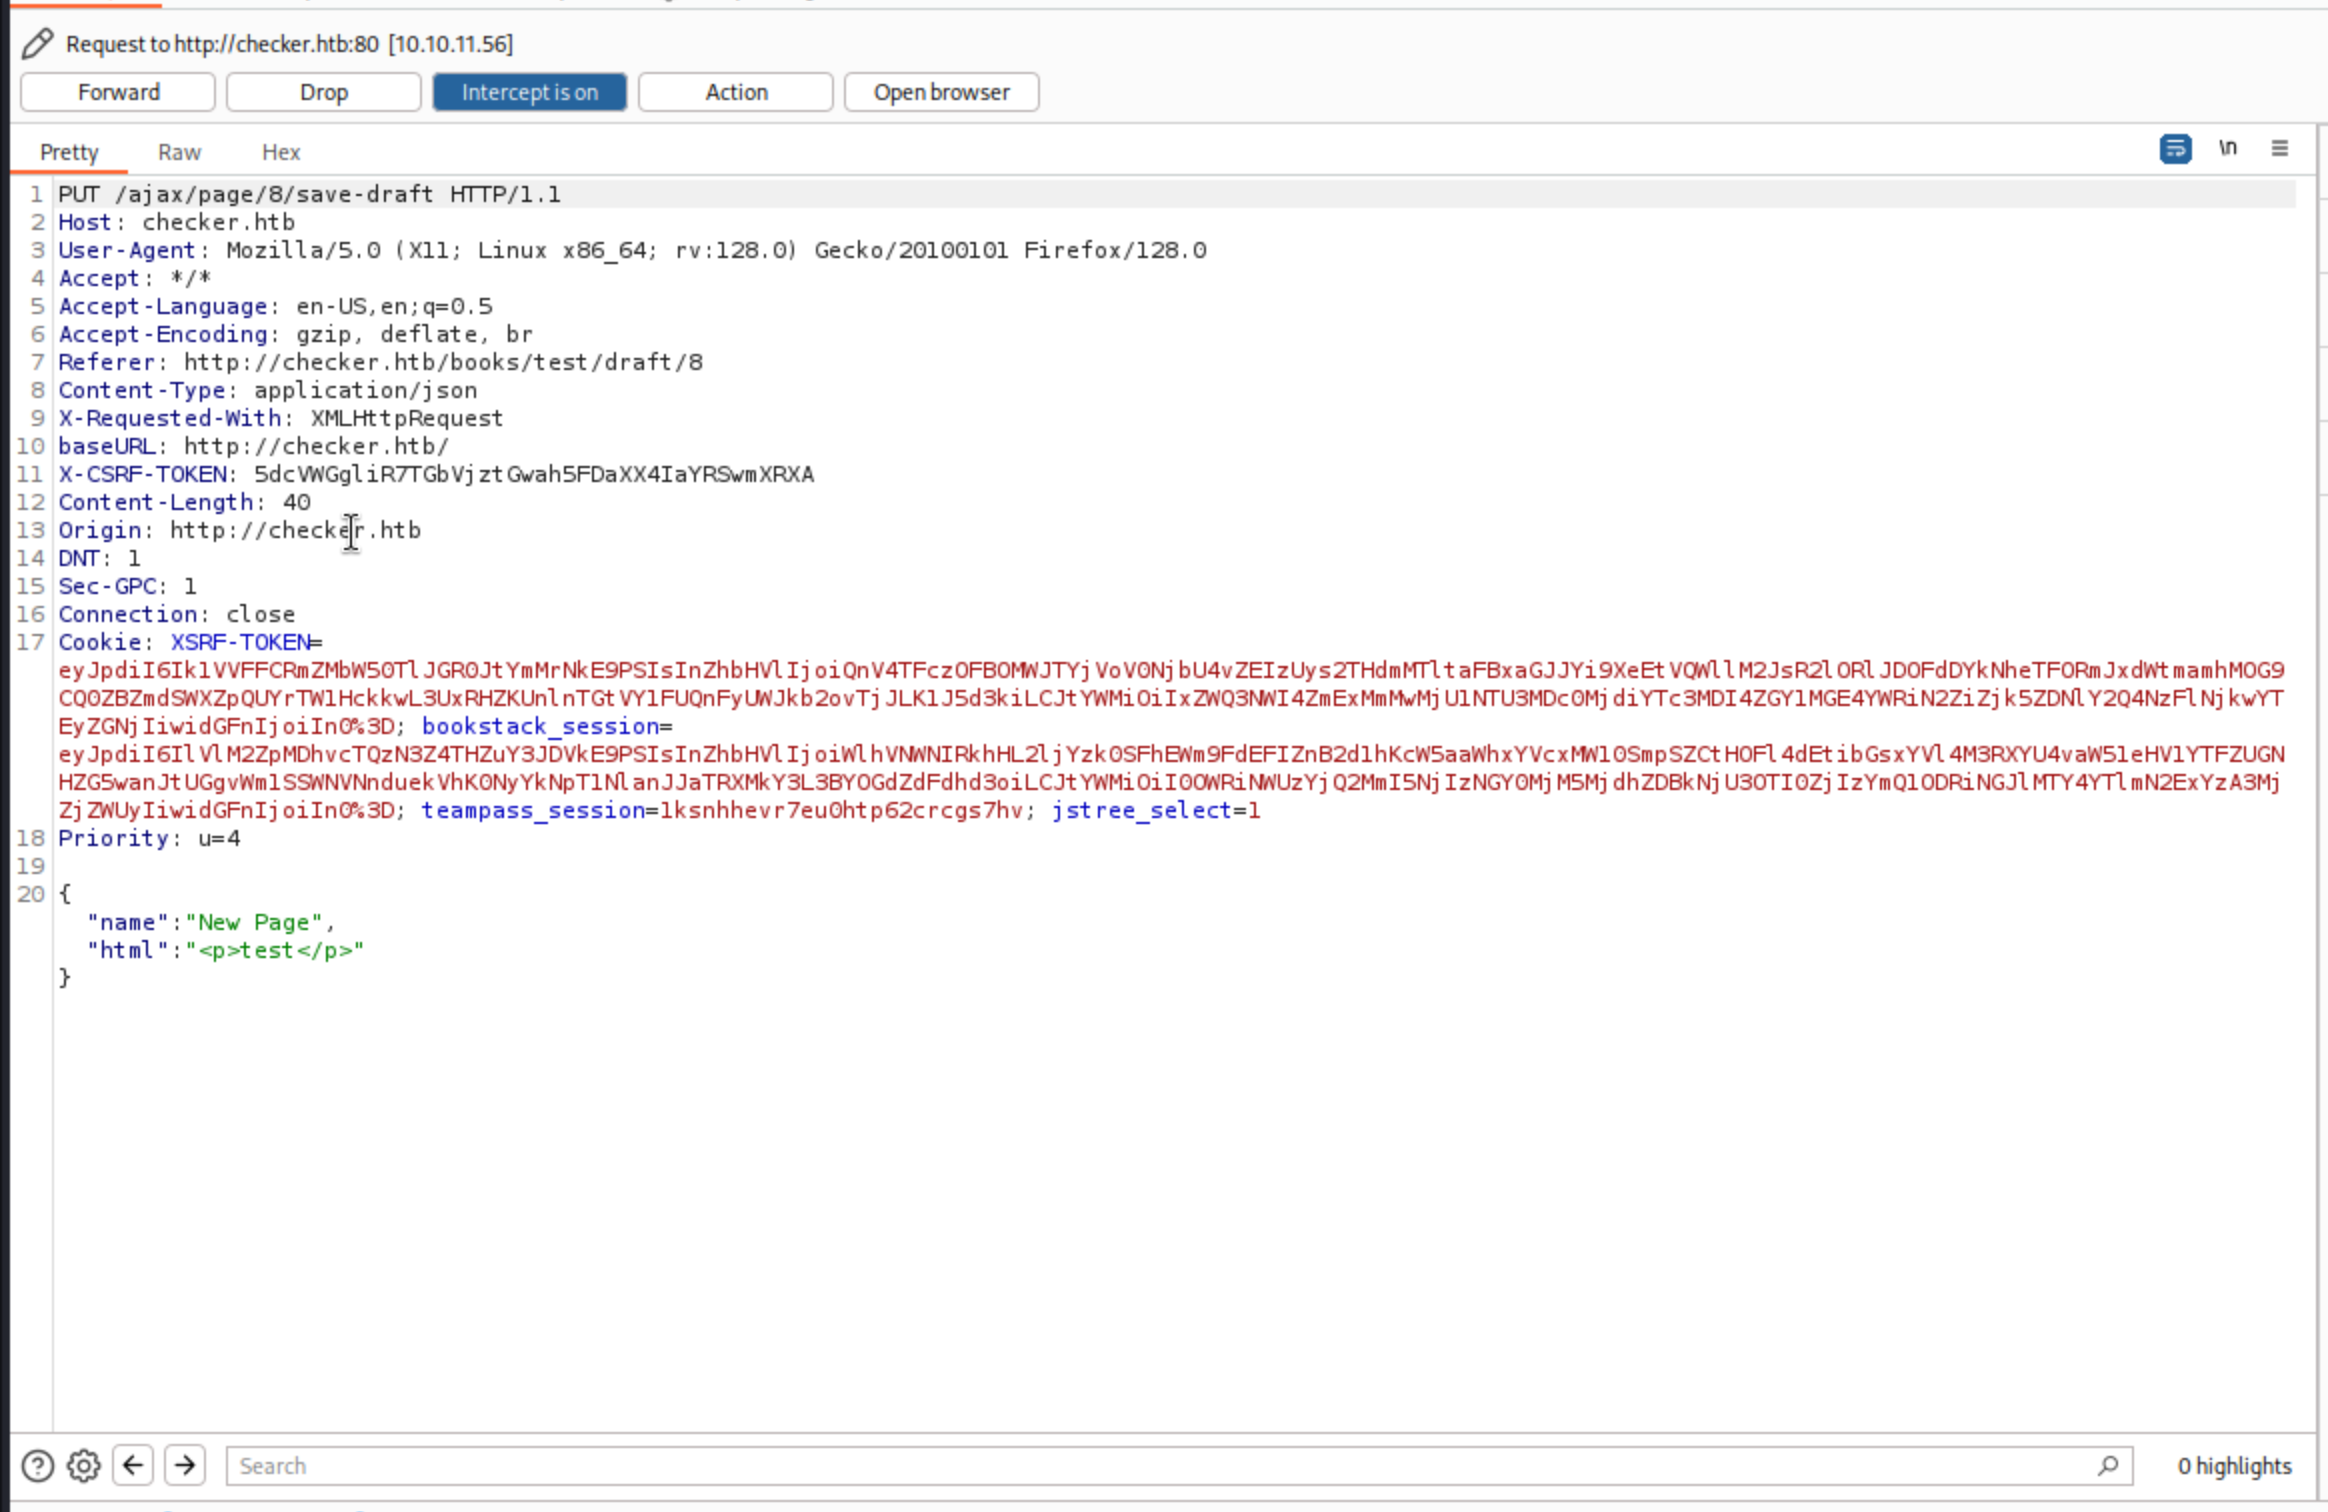The height and width of the screenshot is (1512, 2328).
Task: Switch to the Raw tab
Action: pos(179,152)
